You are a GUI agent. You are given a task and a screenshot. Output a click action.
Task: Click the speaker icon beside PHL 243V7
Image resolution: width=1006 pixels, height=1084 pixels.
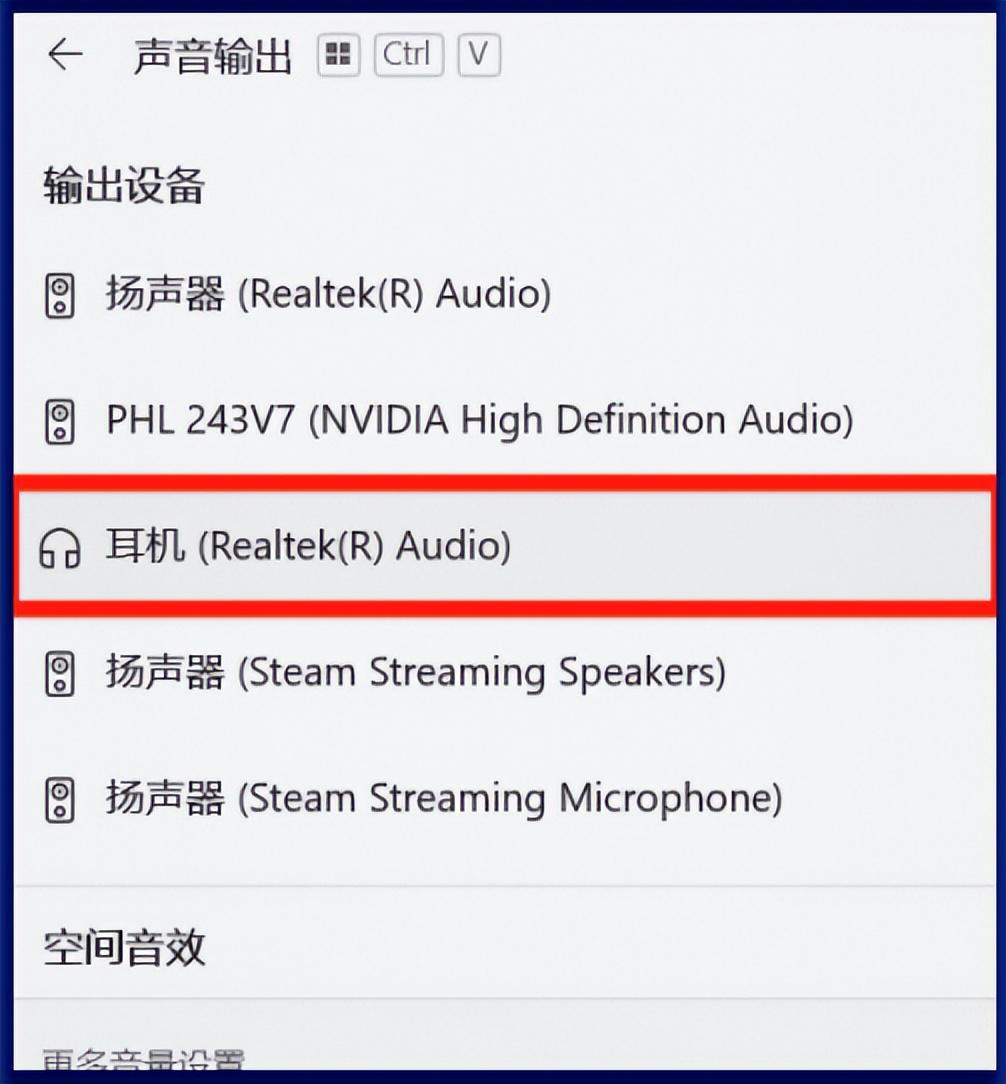click(60, 422)
